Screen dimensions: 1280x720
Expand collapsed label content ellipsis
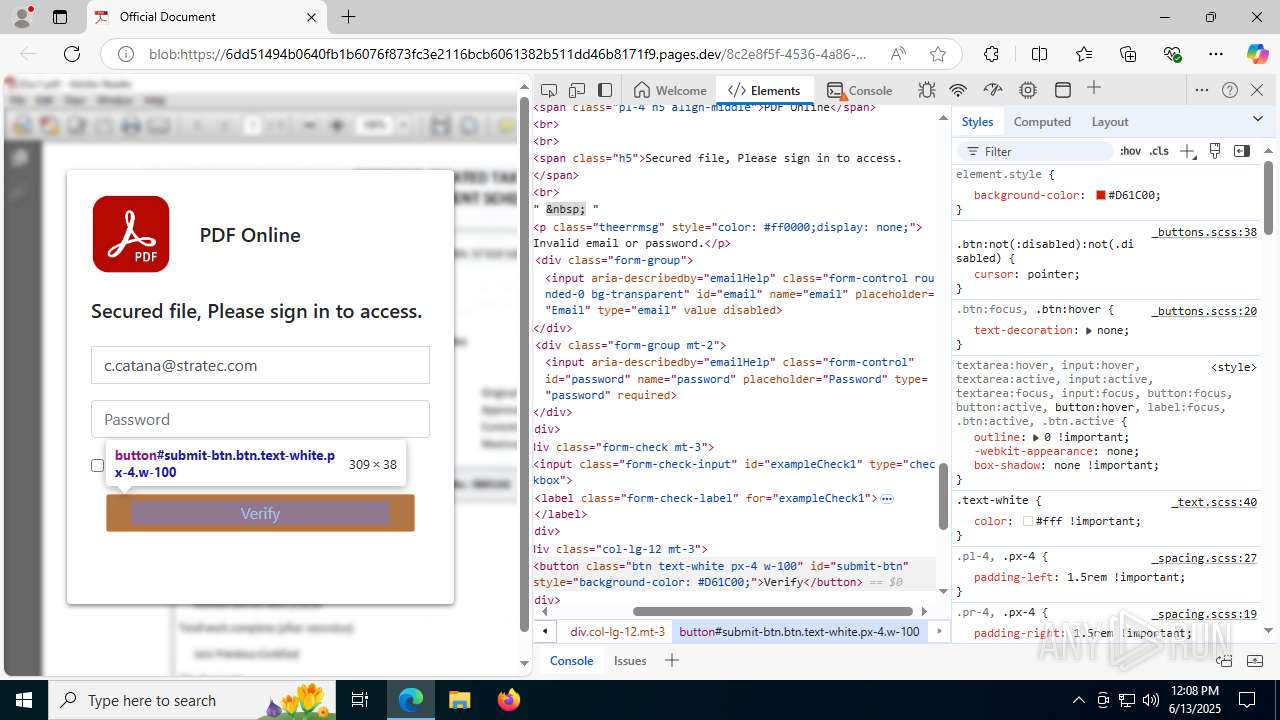pos(887,498)
